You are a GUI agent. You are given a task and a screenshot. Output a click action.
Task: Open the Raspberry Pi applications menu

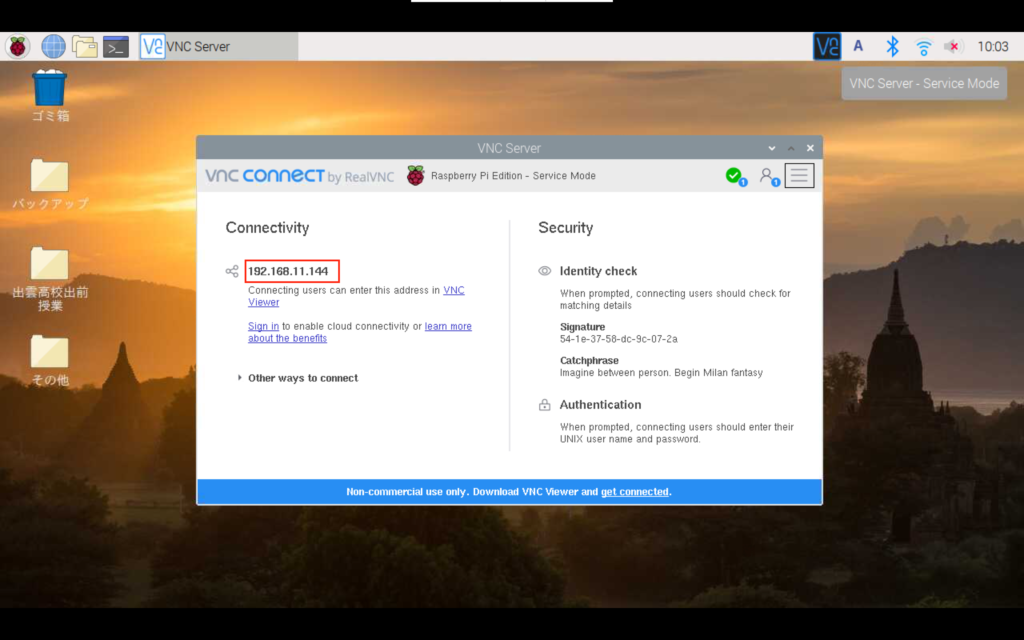click(18, 47)
